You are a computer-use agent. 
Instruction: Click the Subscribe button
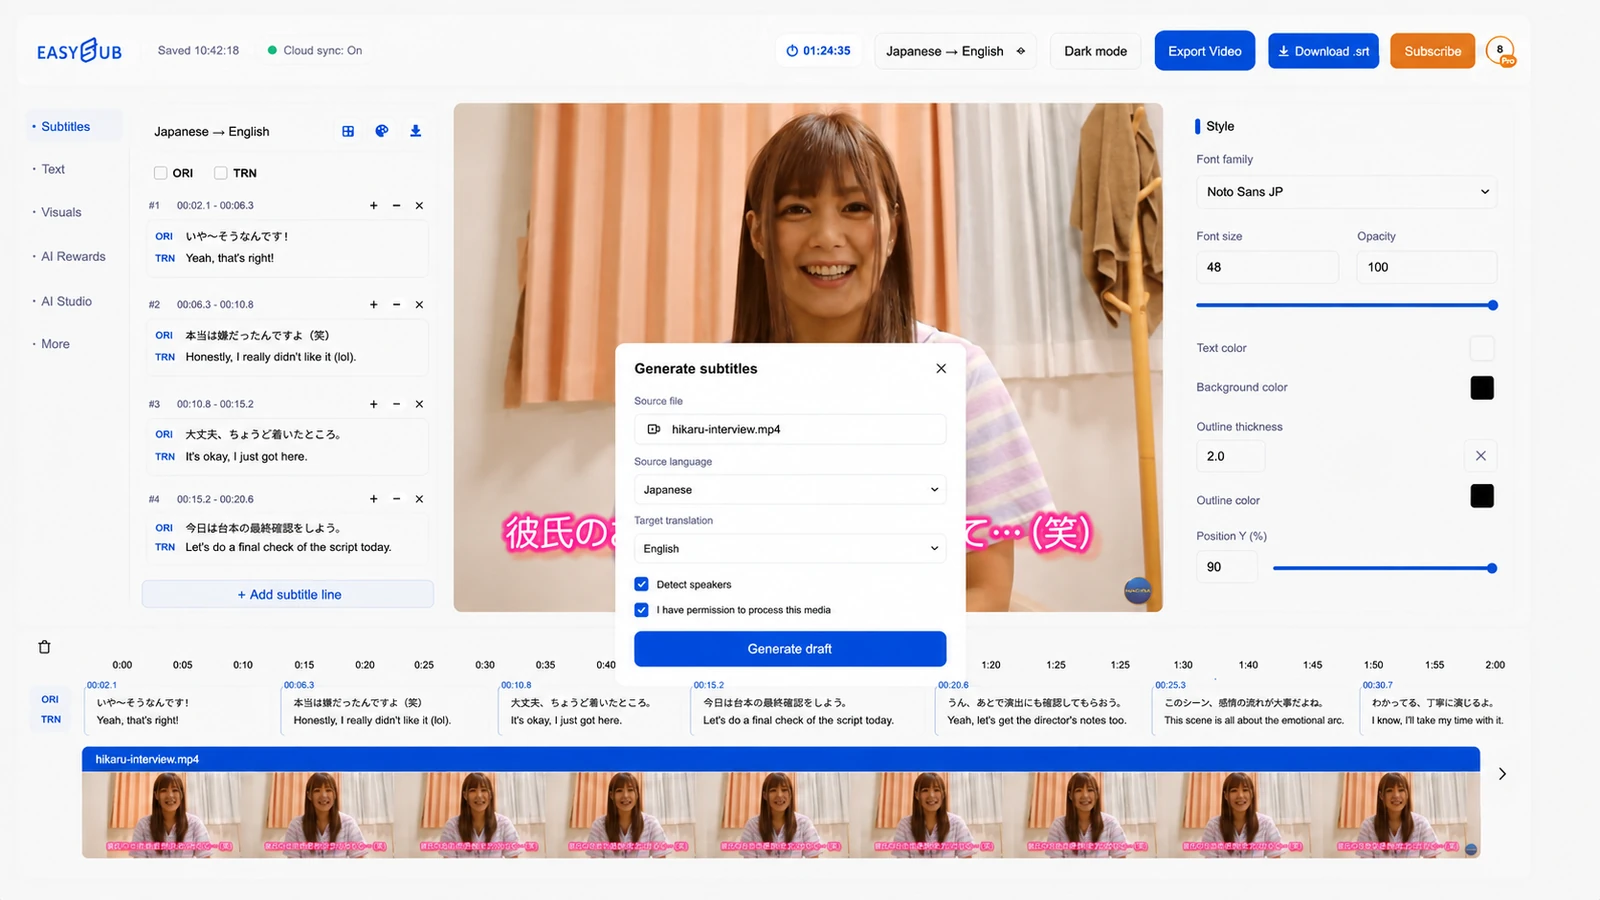point(1433,51)
